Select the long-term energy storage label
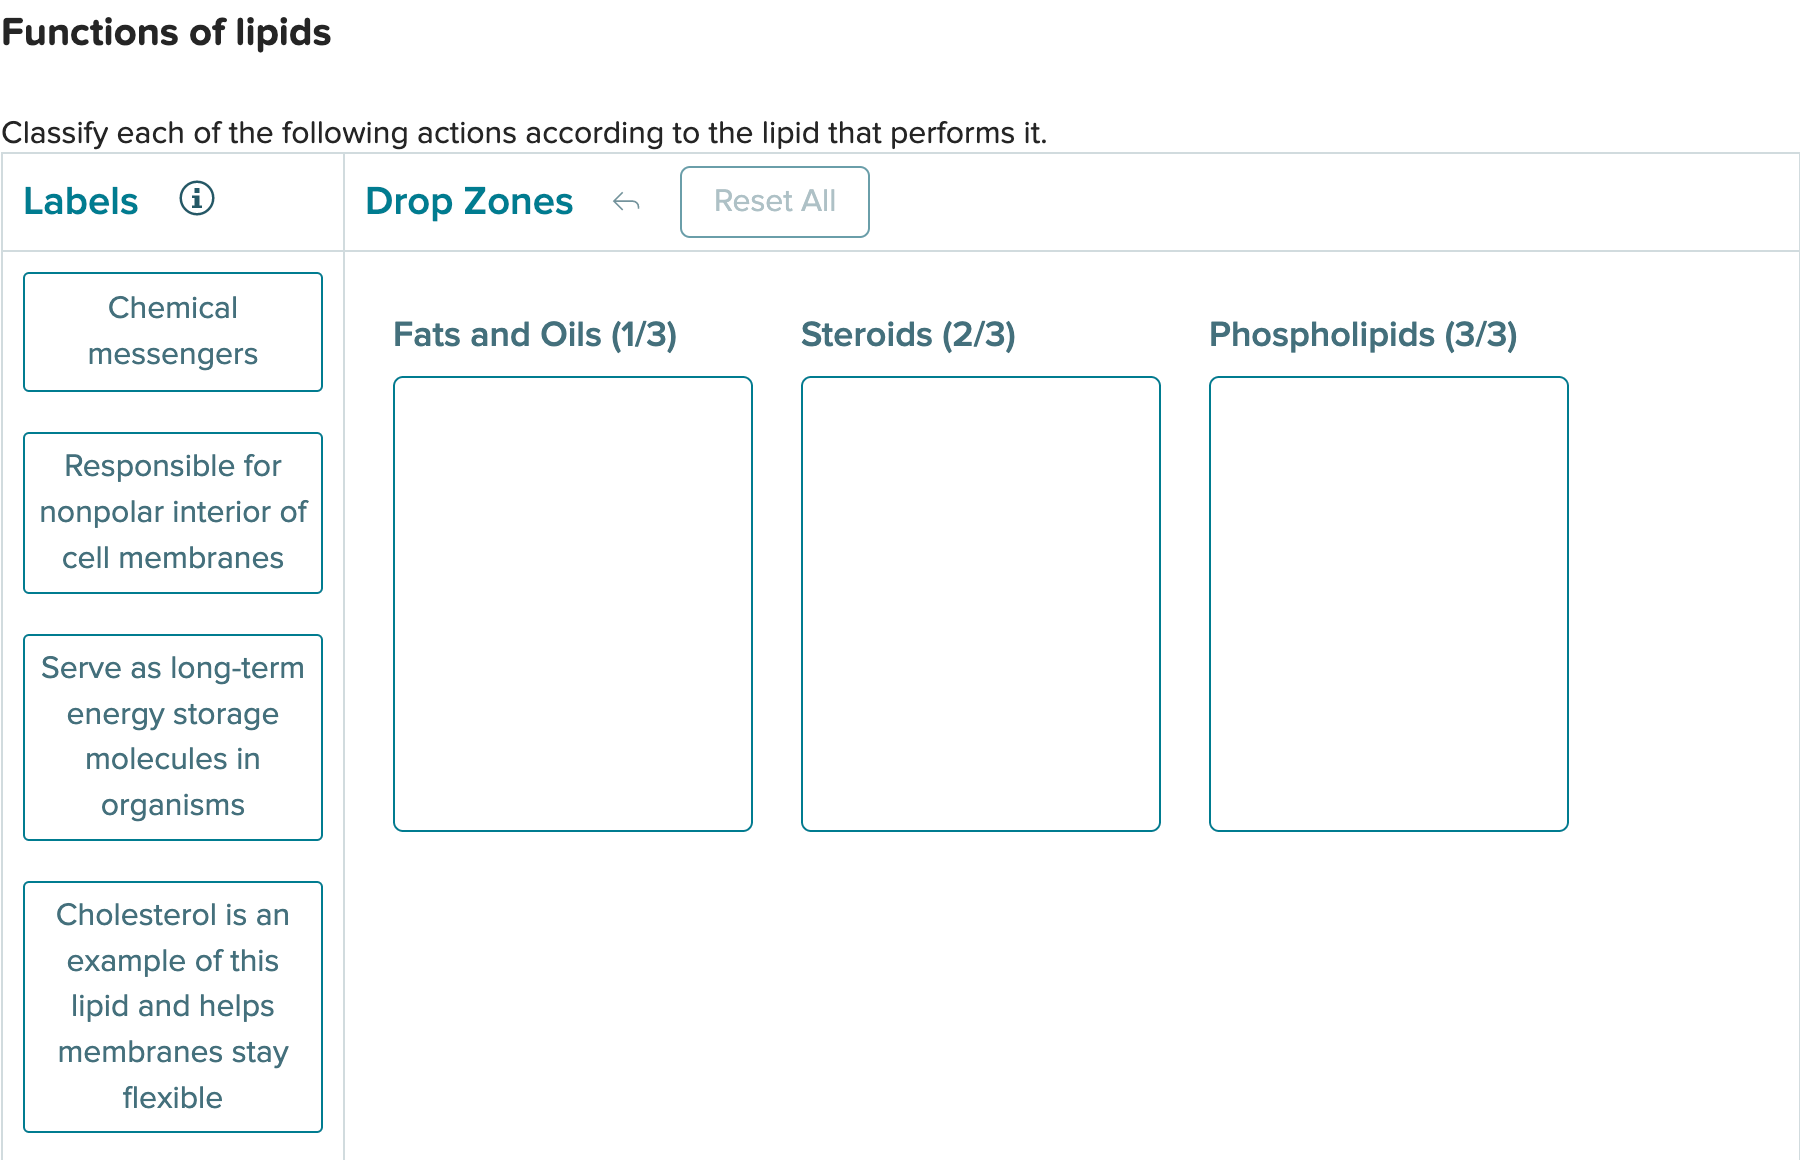This screenshot has width=1800, height=1160. [x=172, y=736]
